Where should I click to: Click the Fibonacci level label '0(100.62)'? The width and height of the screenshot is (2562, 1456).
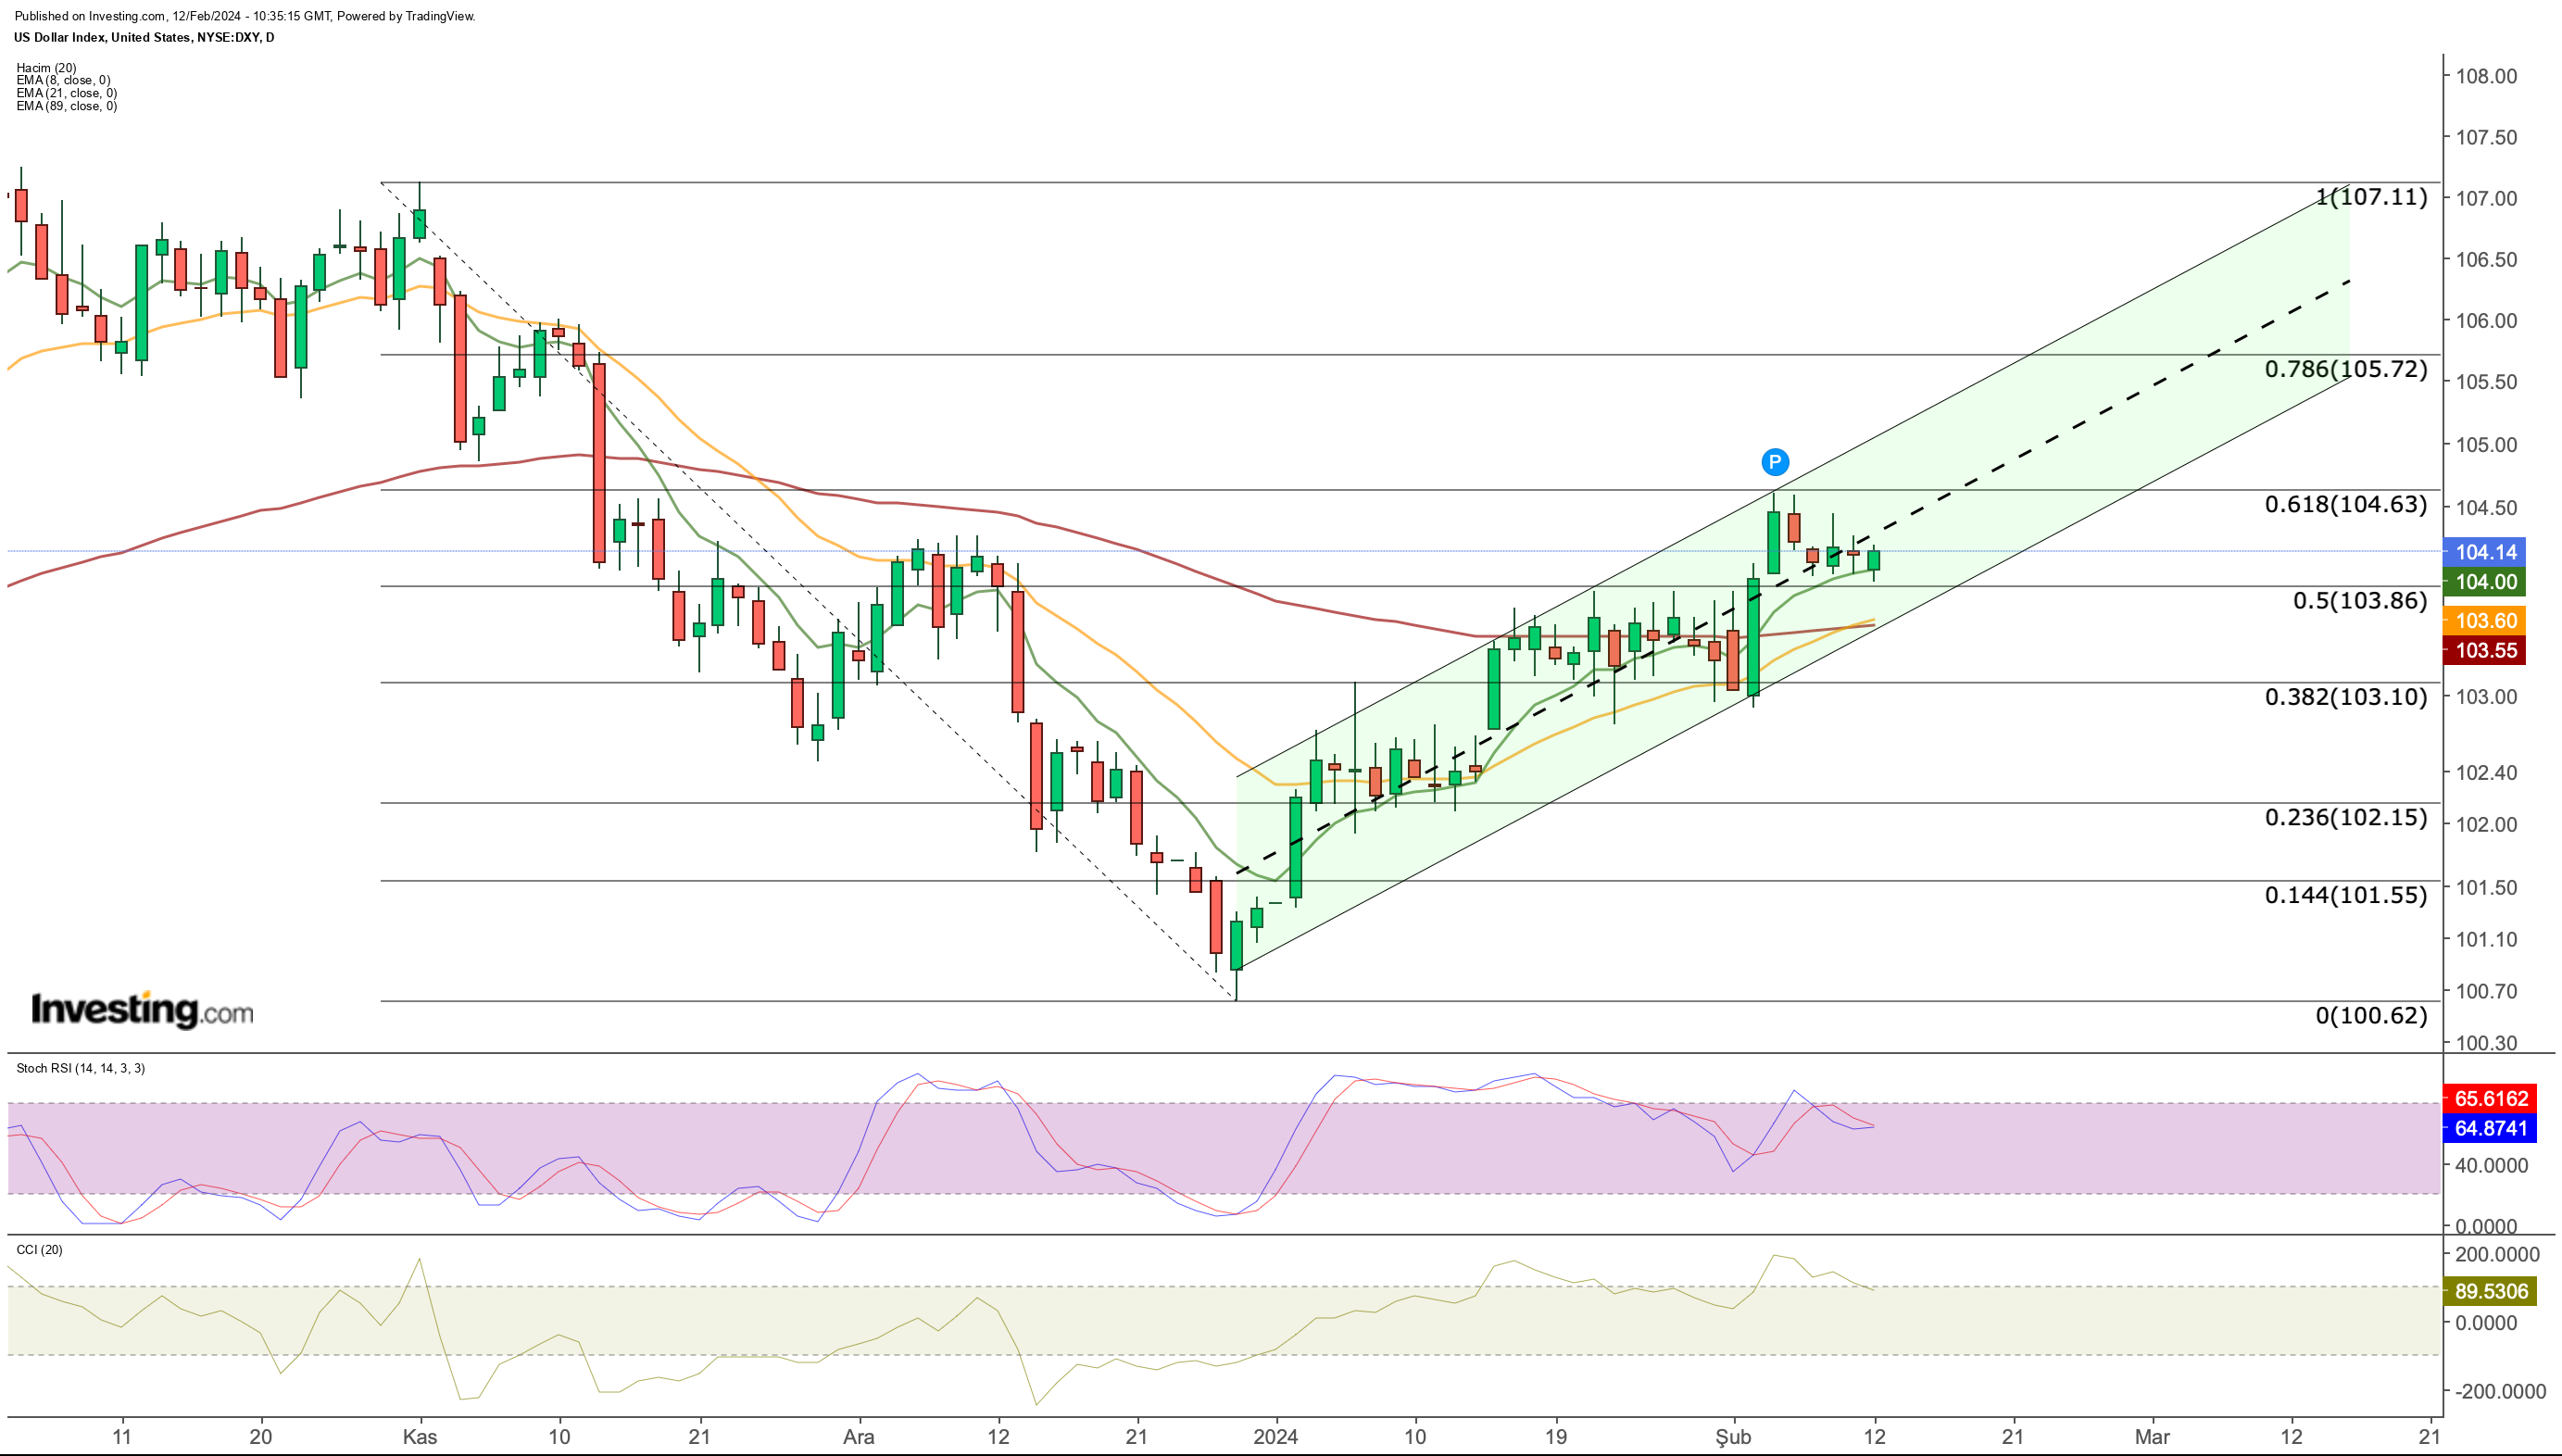coord(2371,1016)
